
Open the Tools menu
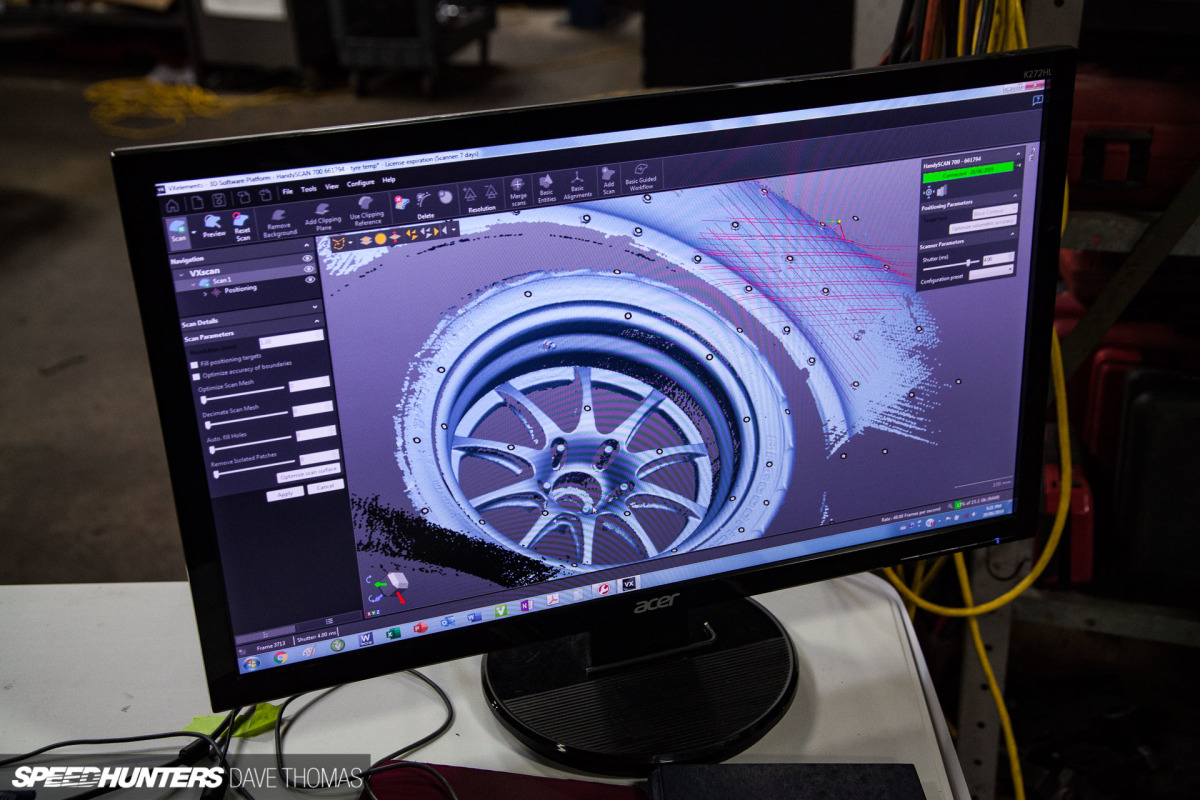coord(309,189)
